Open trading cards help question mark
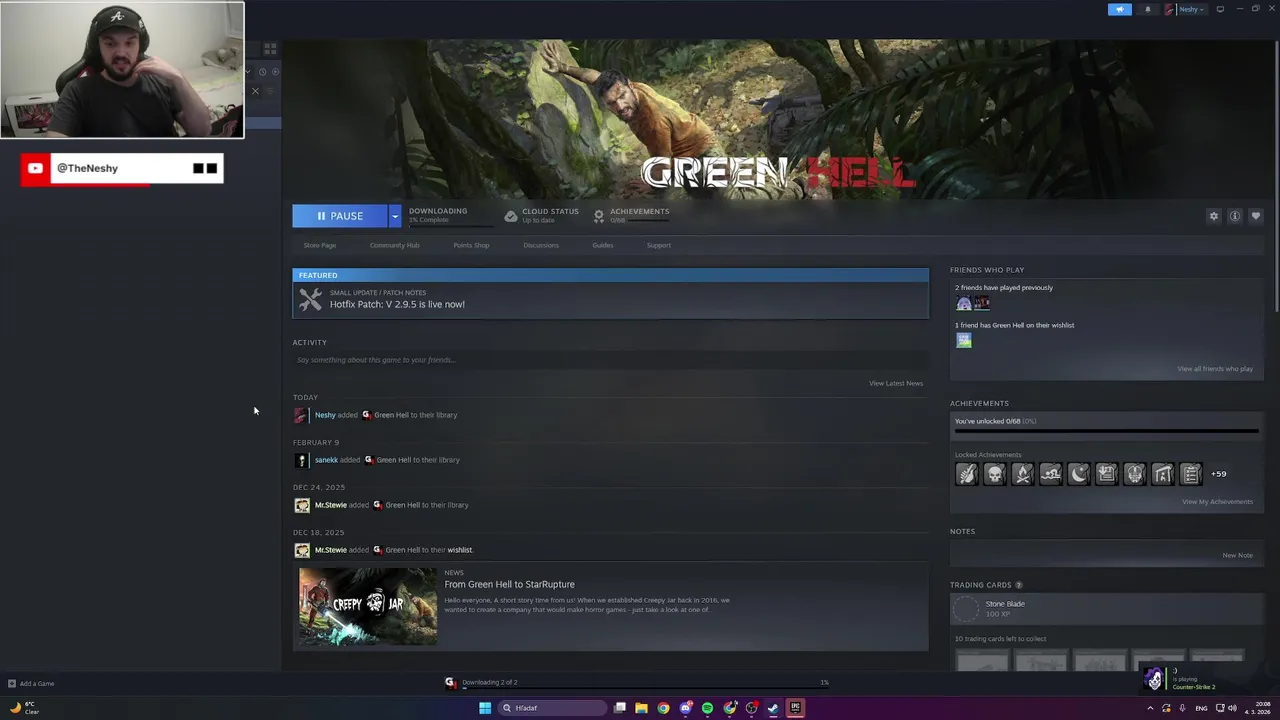The image size is (1280, 720). (x=1019, y=585)
